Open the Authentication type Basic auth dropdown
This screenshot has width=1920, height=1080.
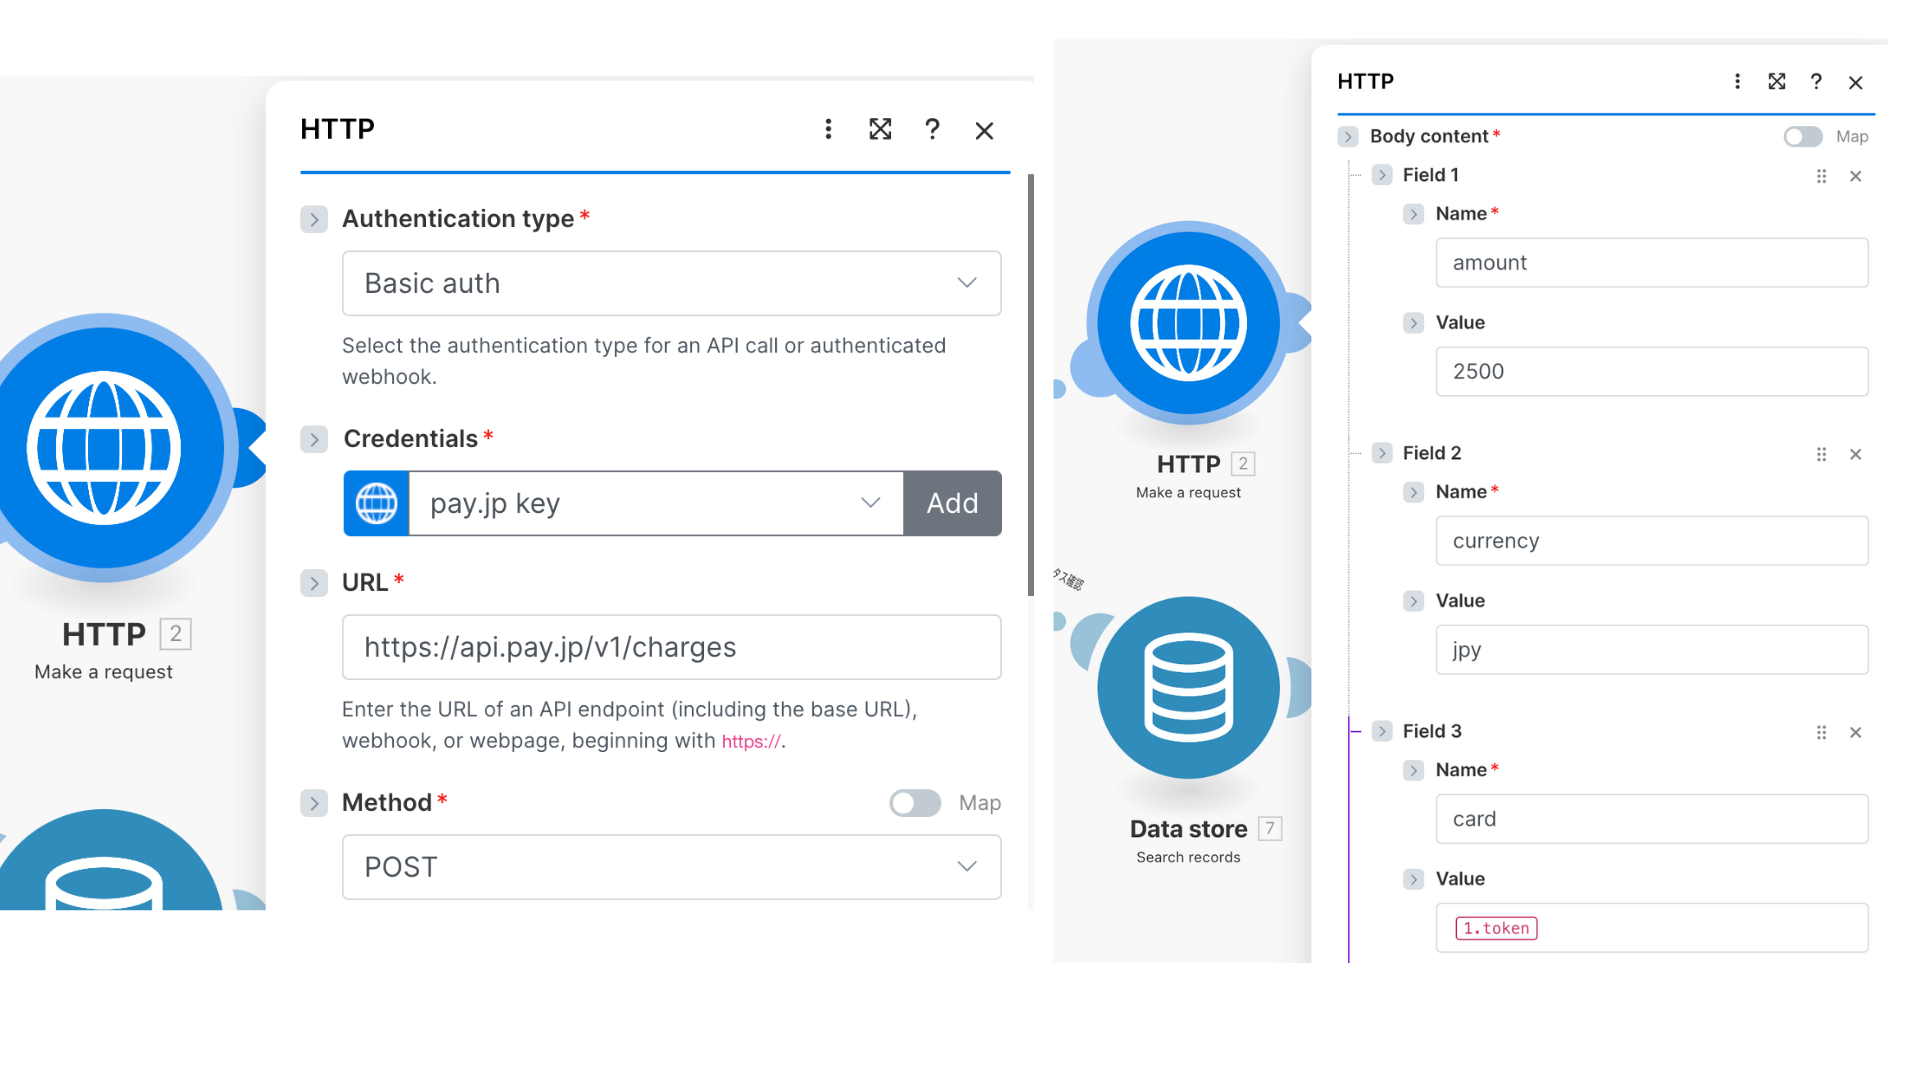tap(671, 283)
